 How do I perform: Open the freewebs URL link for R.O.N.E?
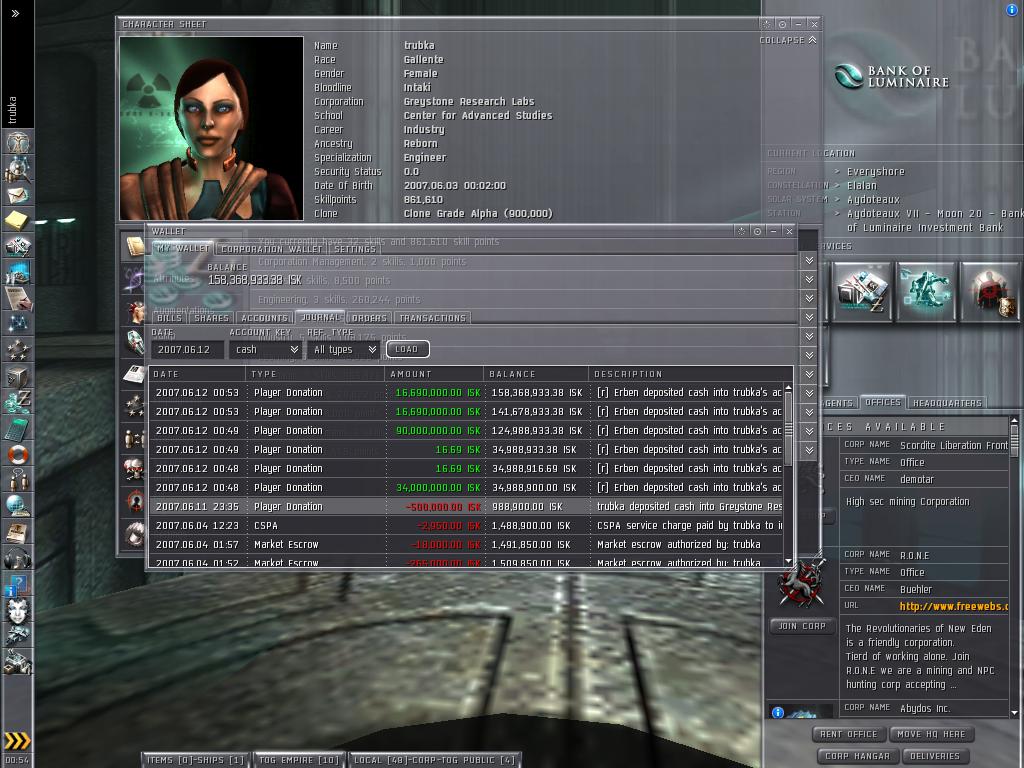point(953,606)
